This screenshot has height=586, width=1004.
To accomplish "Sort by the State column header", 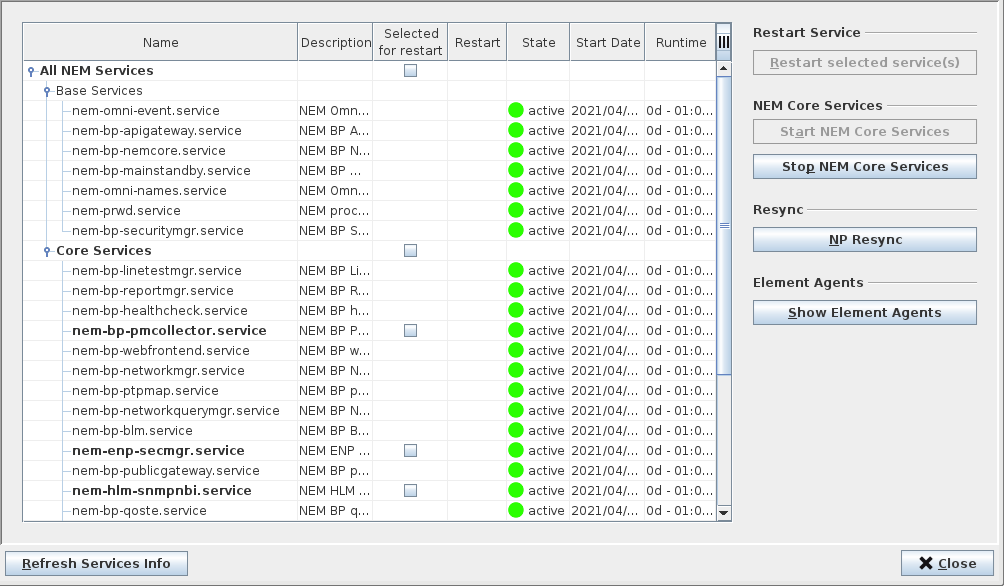I will click(538, 43).
